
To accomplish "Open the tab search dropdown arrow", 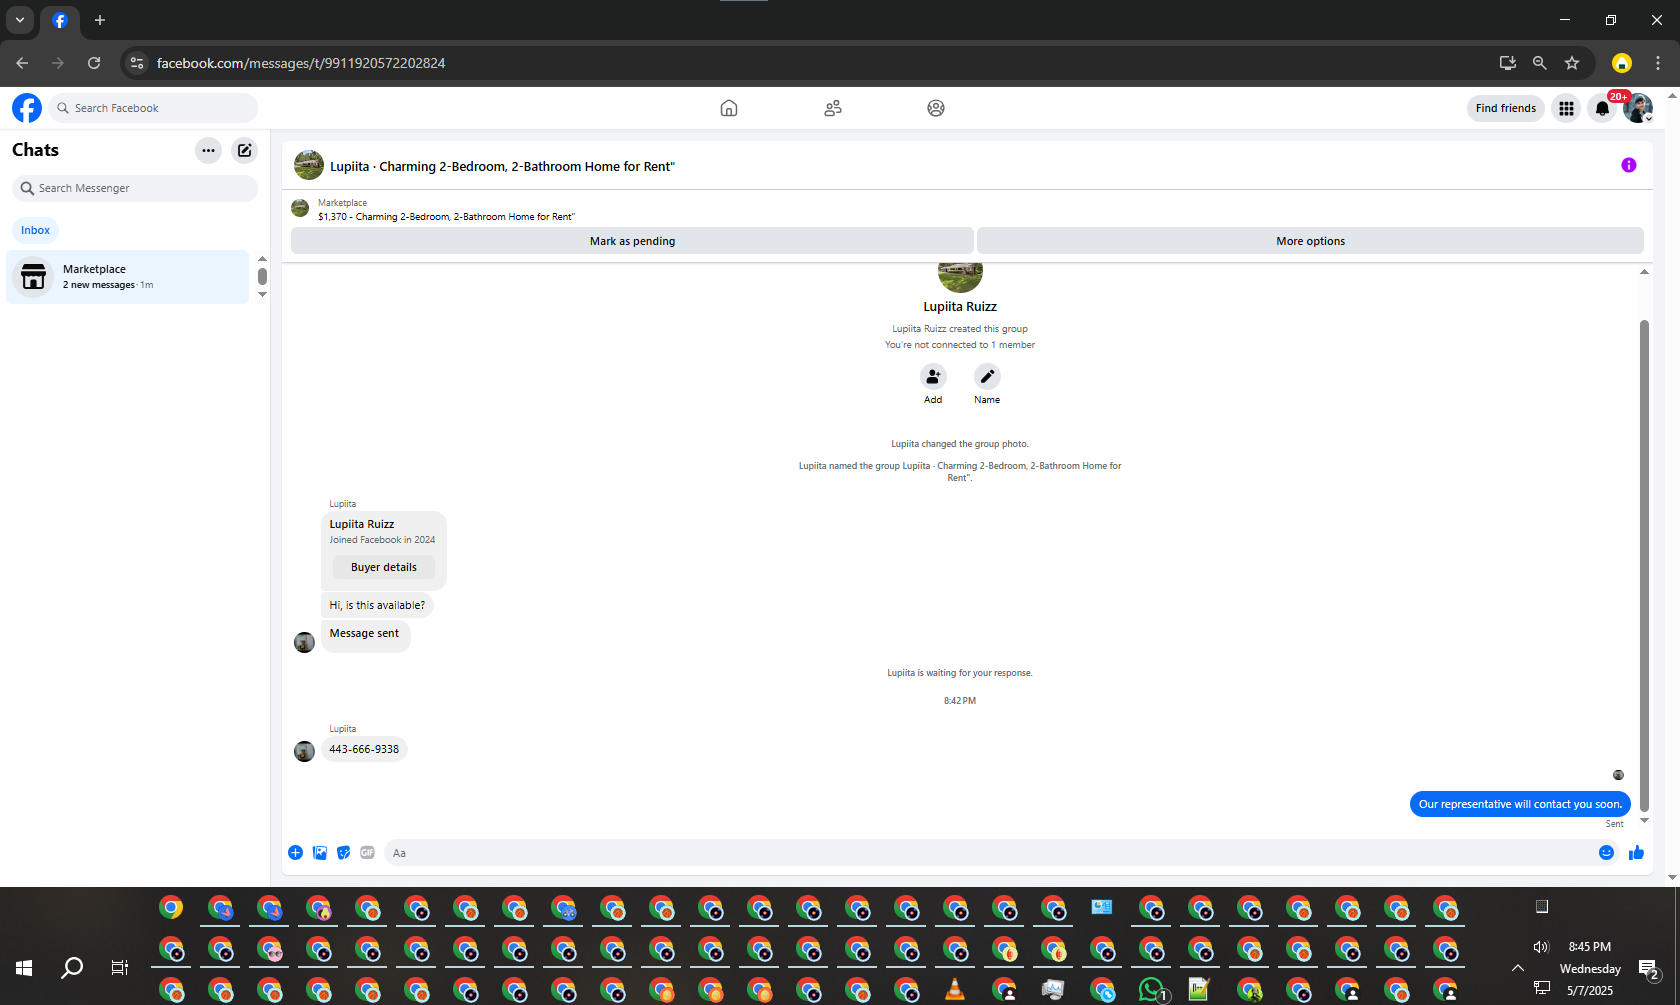I will point(20,20).
